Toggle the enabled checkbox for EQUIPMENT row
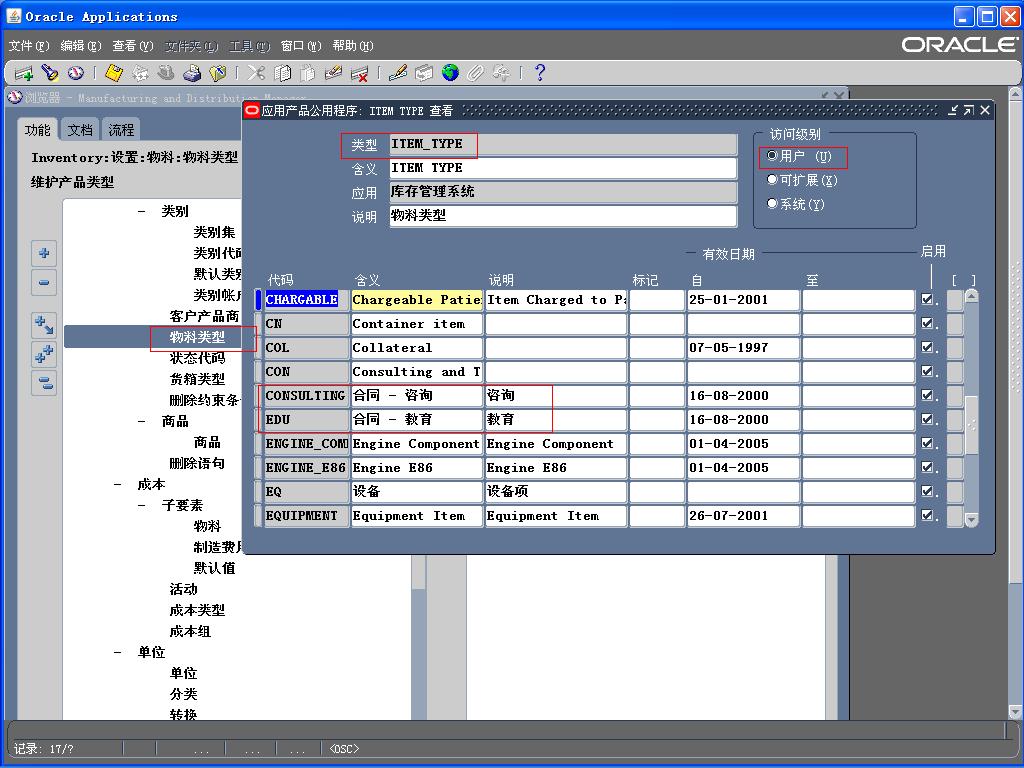Viewport: 1024px width, 768px height. [x=927, y=515]
